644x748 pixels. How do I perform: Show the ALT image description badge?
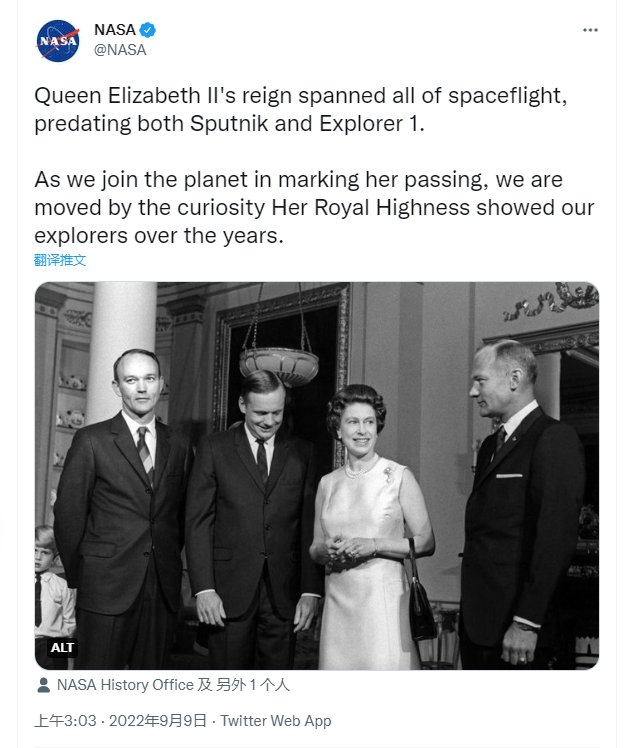62,647
